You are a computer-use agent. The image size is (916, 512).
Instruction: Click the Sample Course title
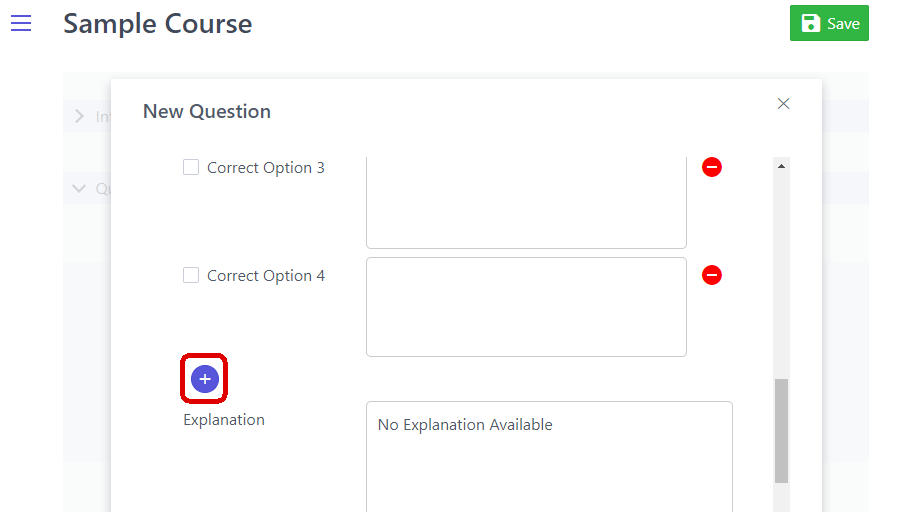coord(158,23)
